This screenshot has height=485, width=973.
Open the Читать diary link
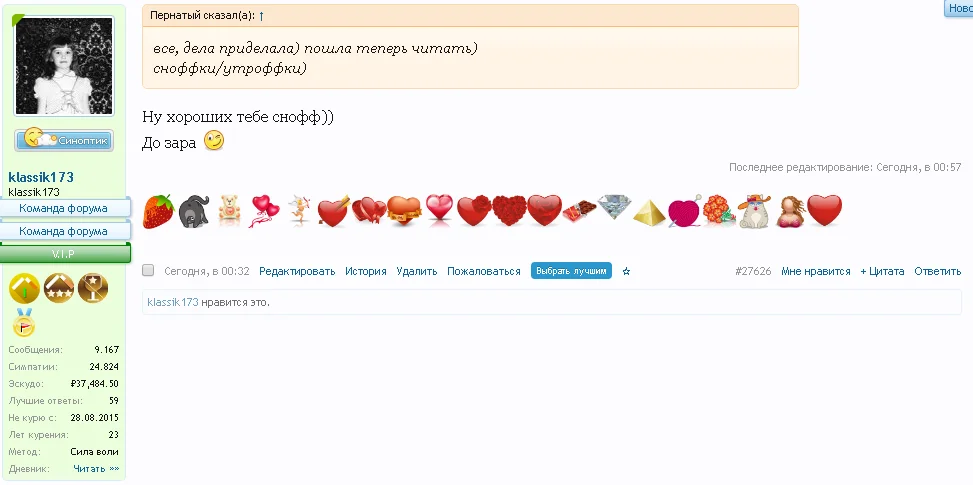click(x=96, y=469)
